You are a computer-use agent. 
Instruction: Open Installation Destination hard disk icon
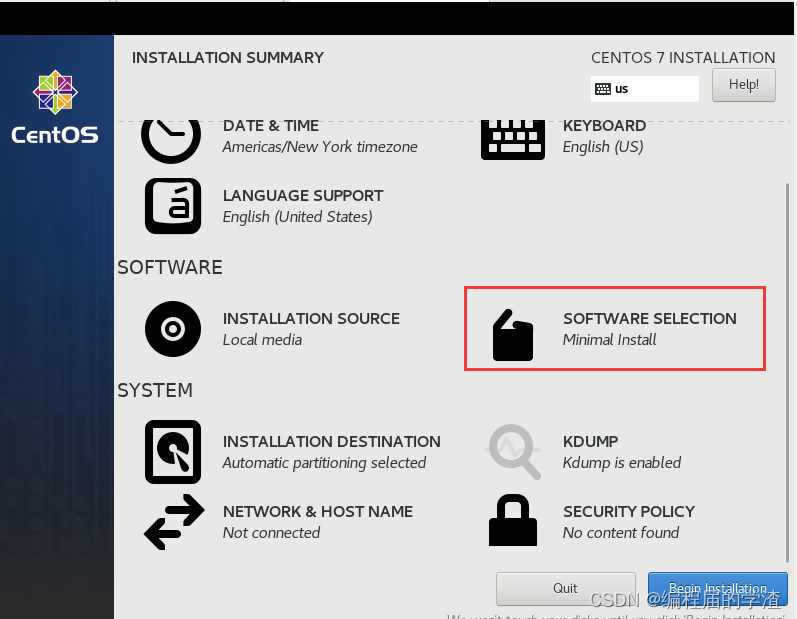tap(173, 452)
